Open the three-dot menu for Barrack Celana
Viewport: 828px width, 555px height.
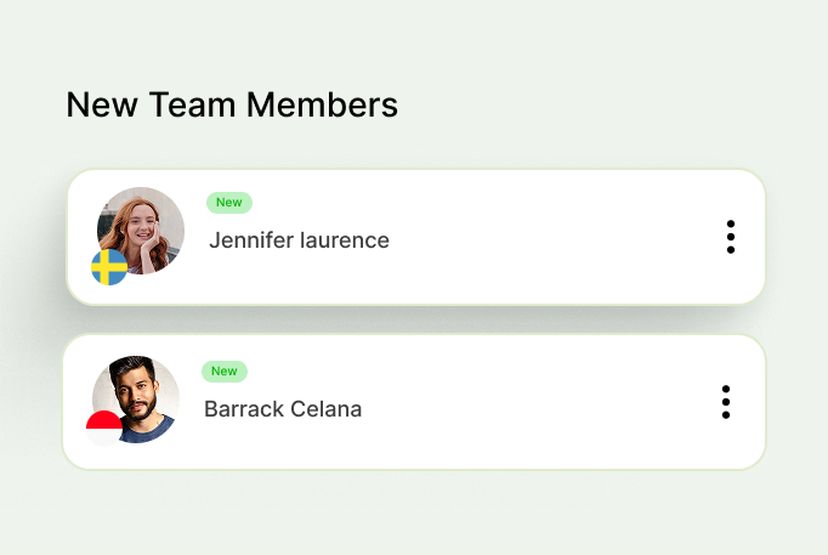coord(726,402)
